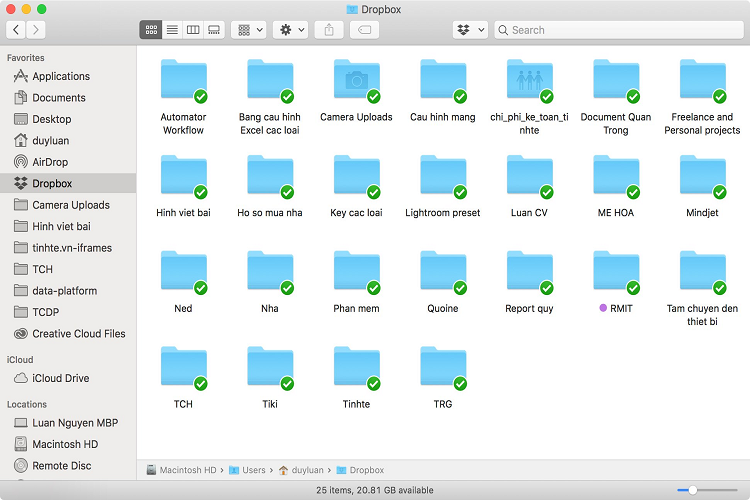The image size is (750, 500).
Task: Select Dropbox in the sidebar
Action: pyautogui.click(x=68, y=183)
